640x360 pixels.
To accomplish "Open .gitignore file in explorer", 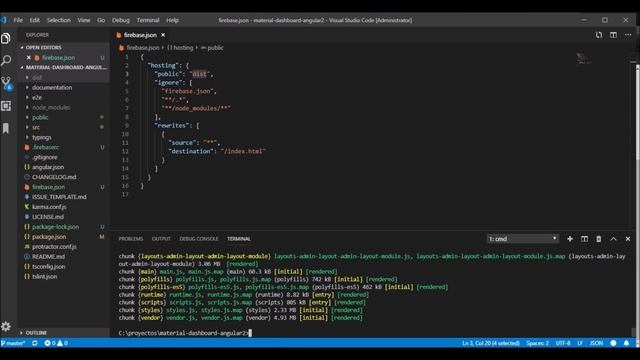I will click(44, 157).
